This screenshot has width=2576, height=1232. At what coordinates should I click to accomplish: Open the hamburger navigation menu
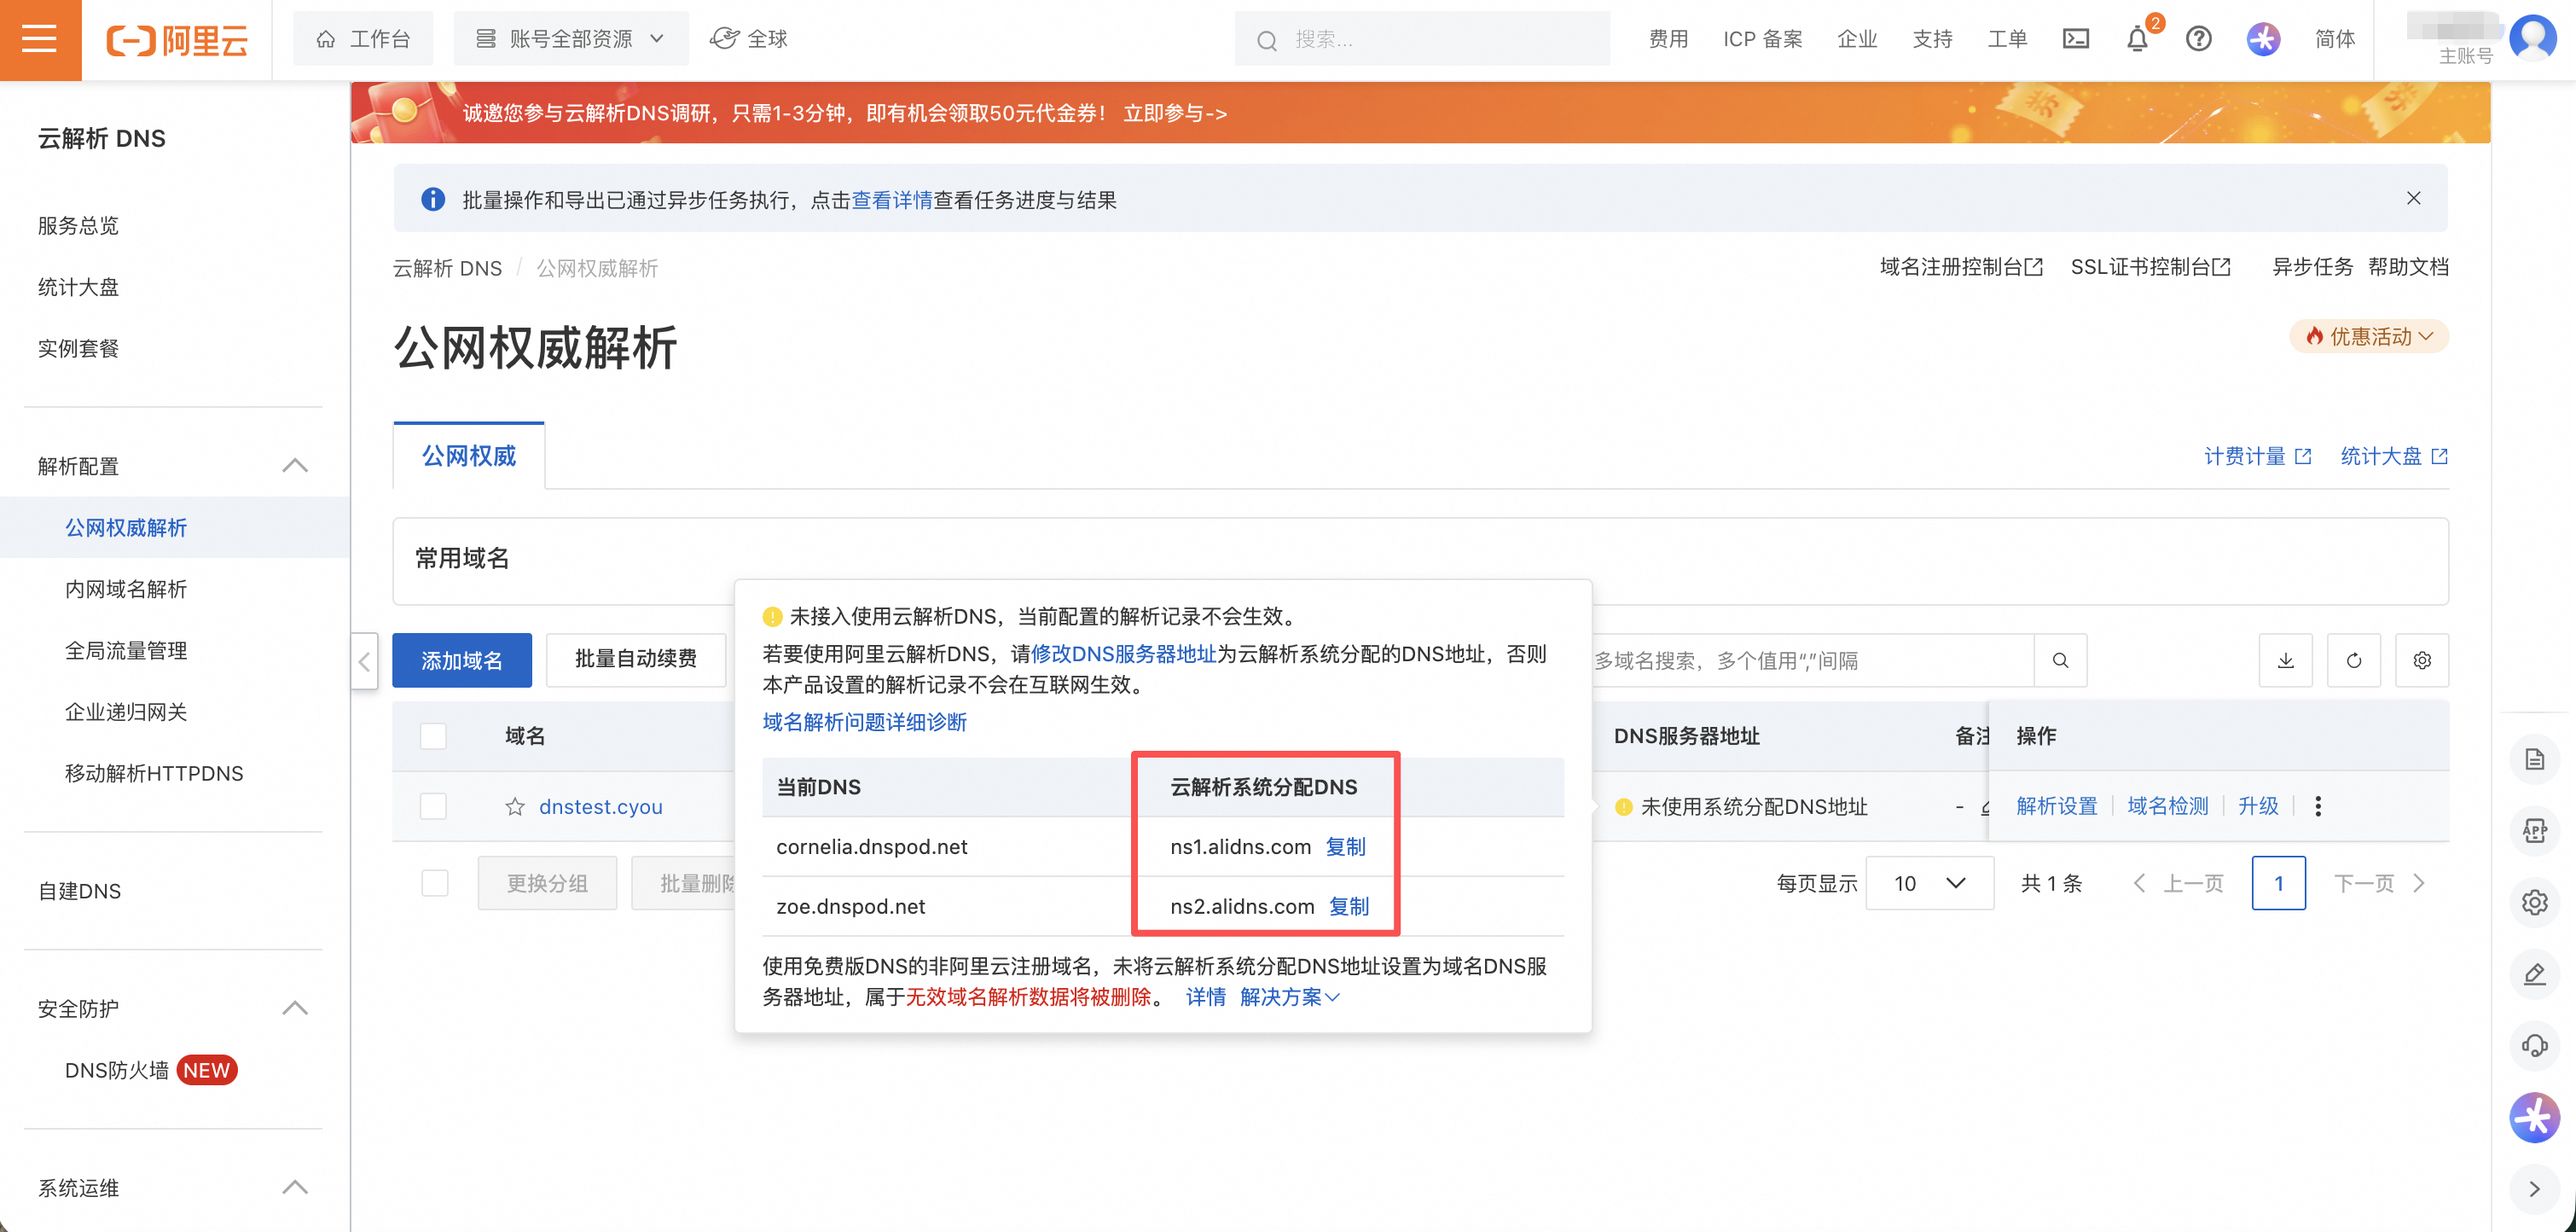[x=40, y=40]
